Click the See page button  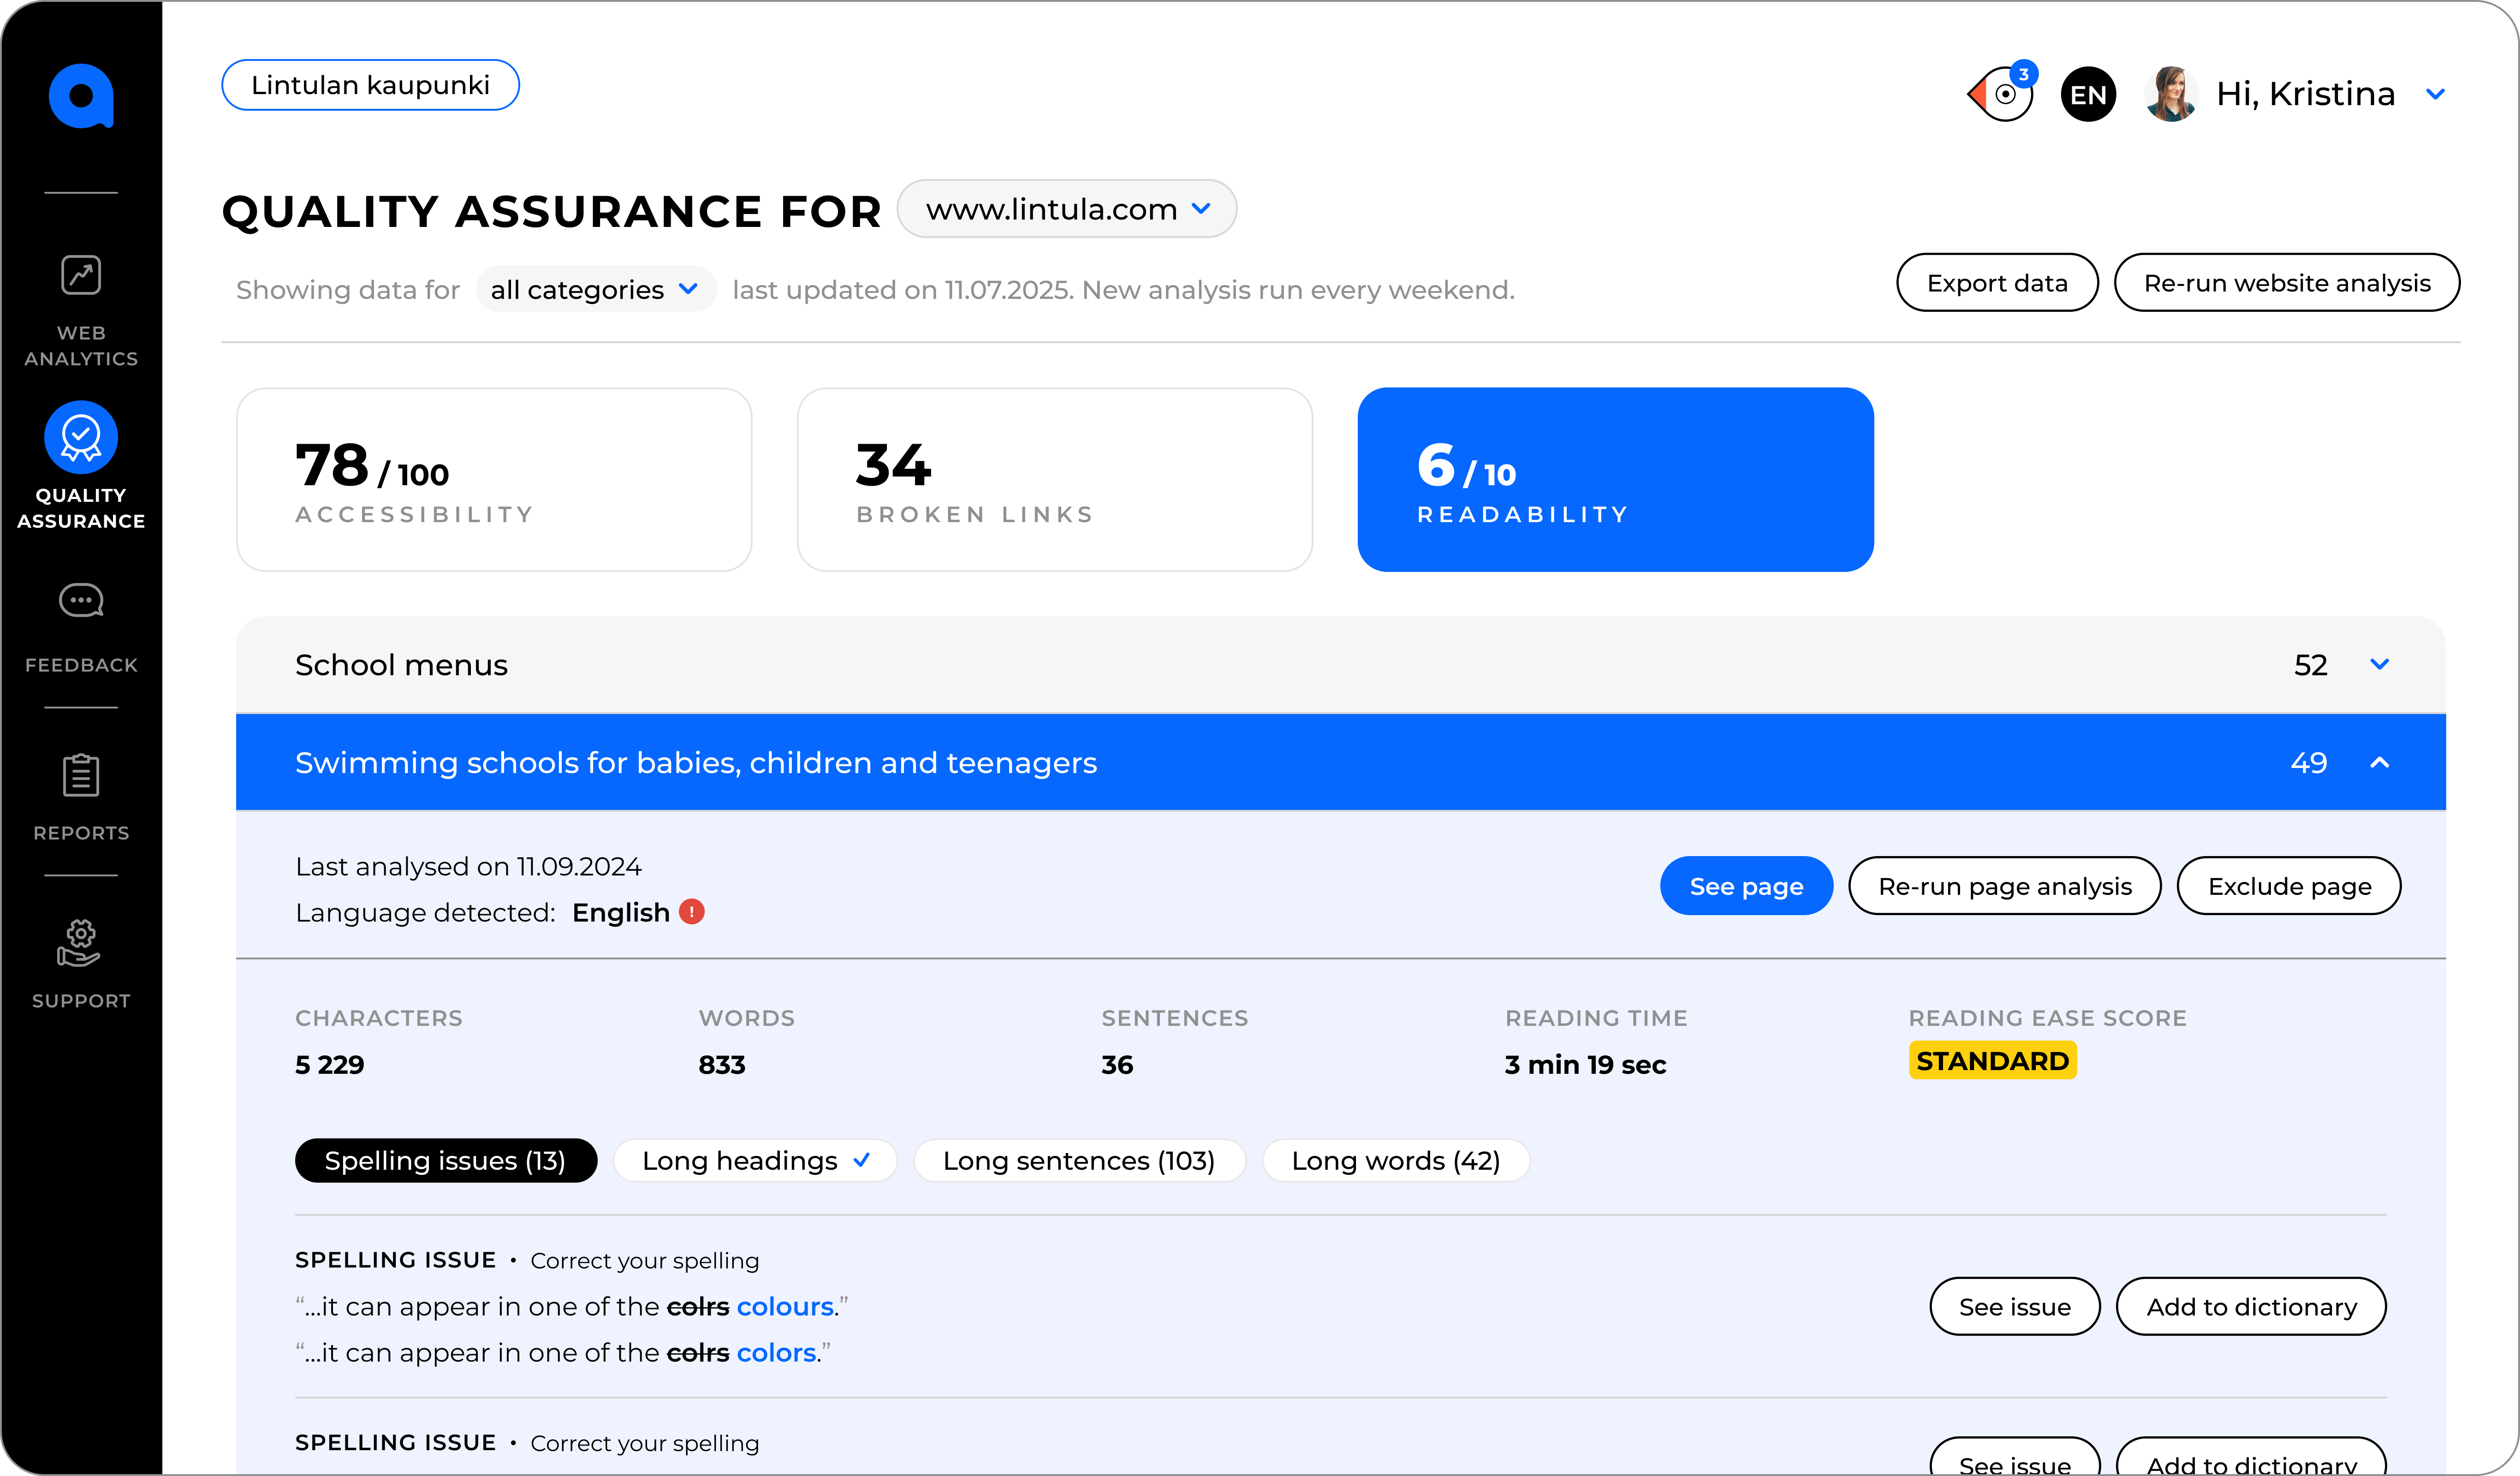click(x=1746, y=886)
